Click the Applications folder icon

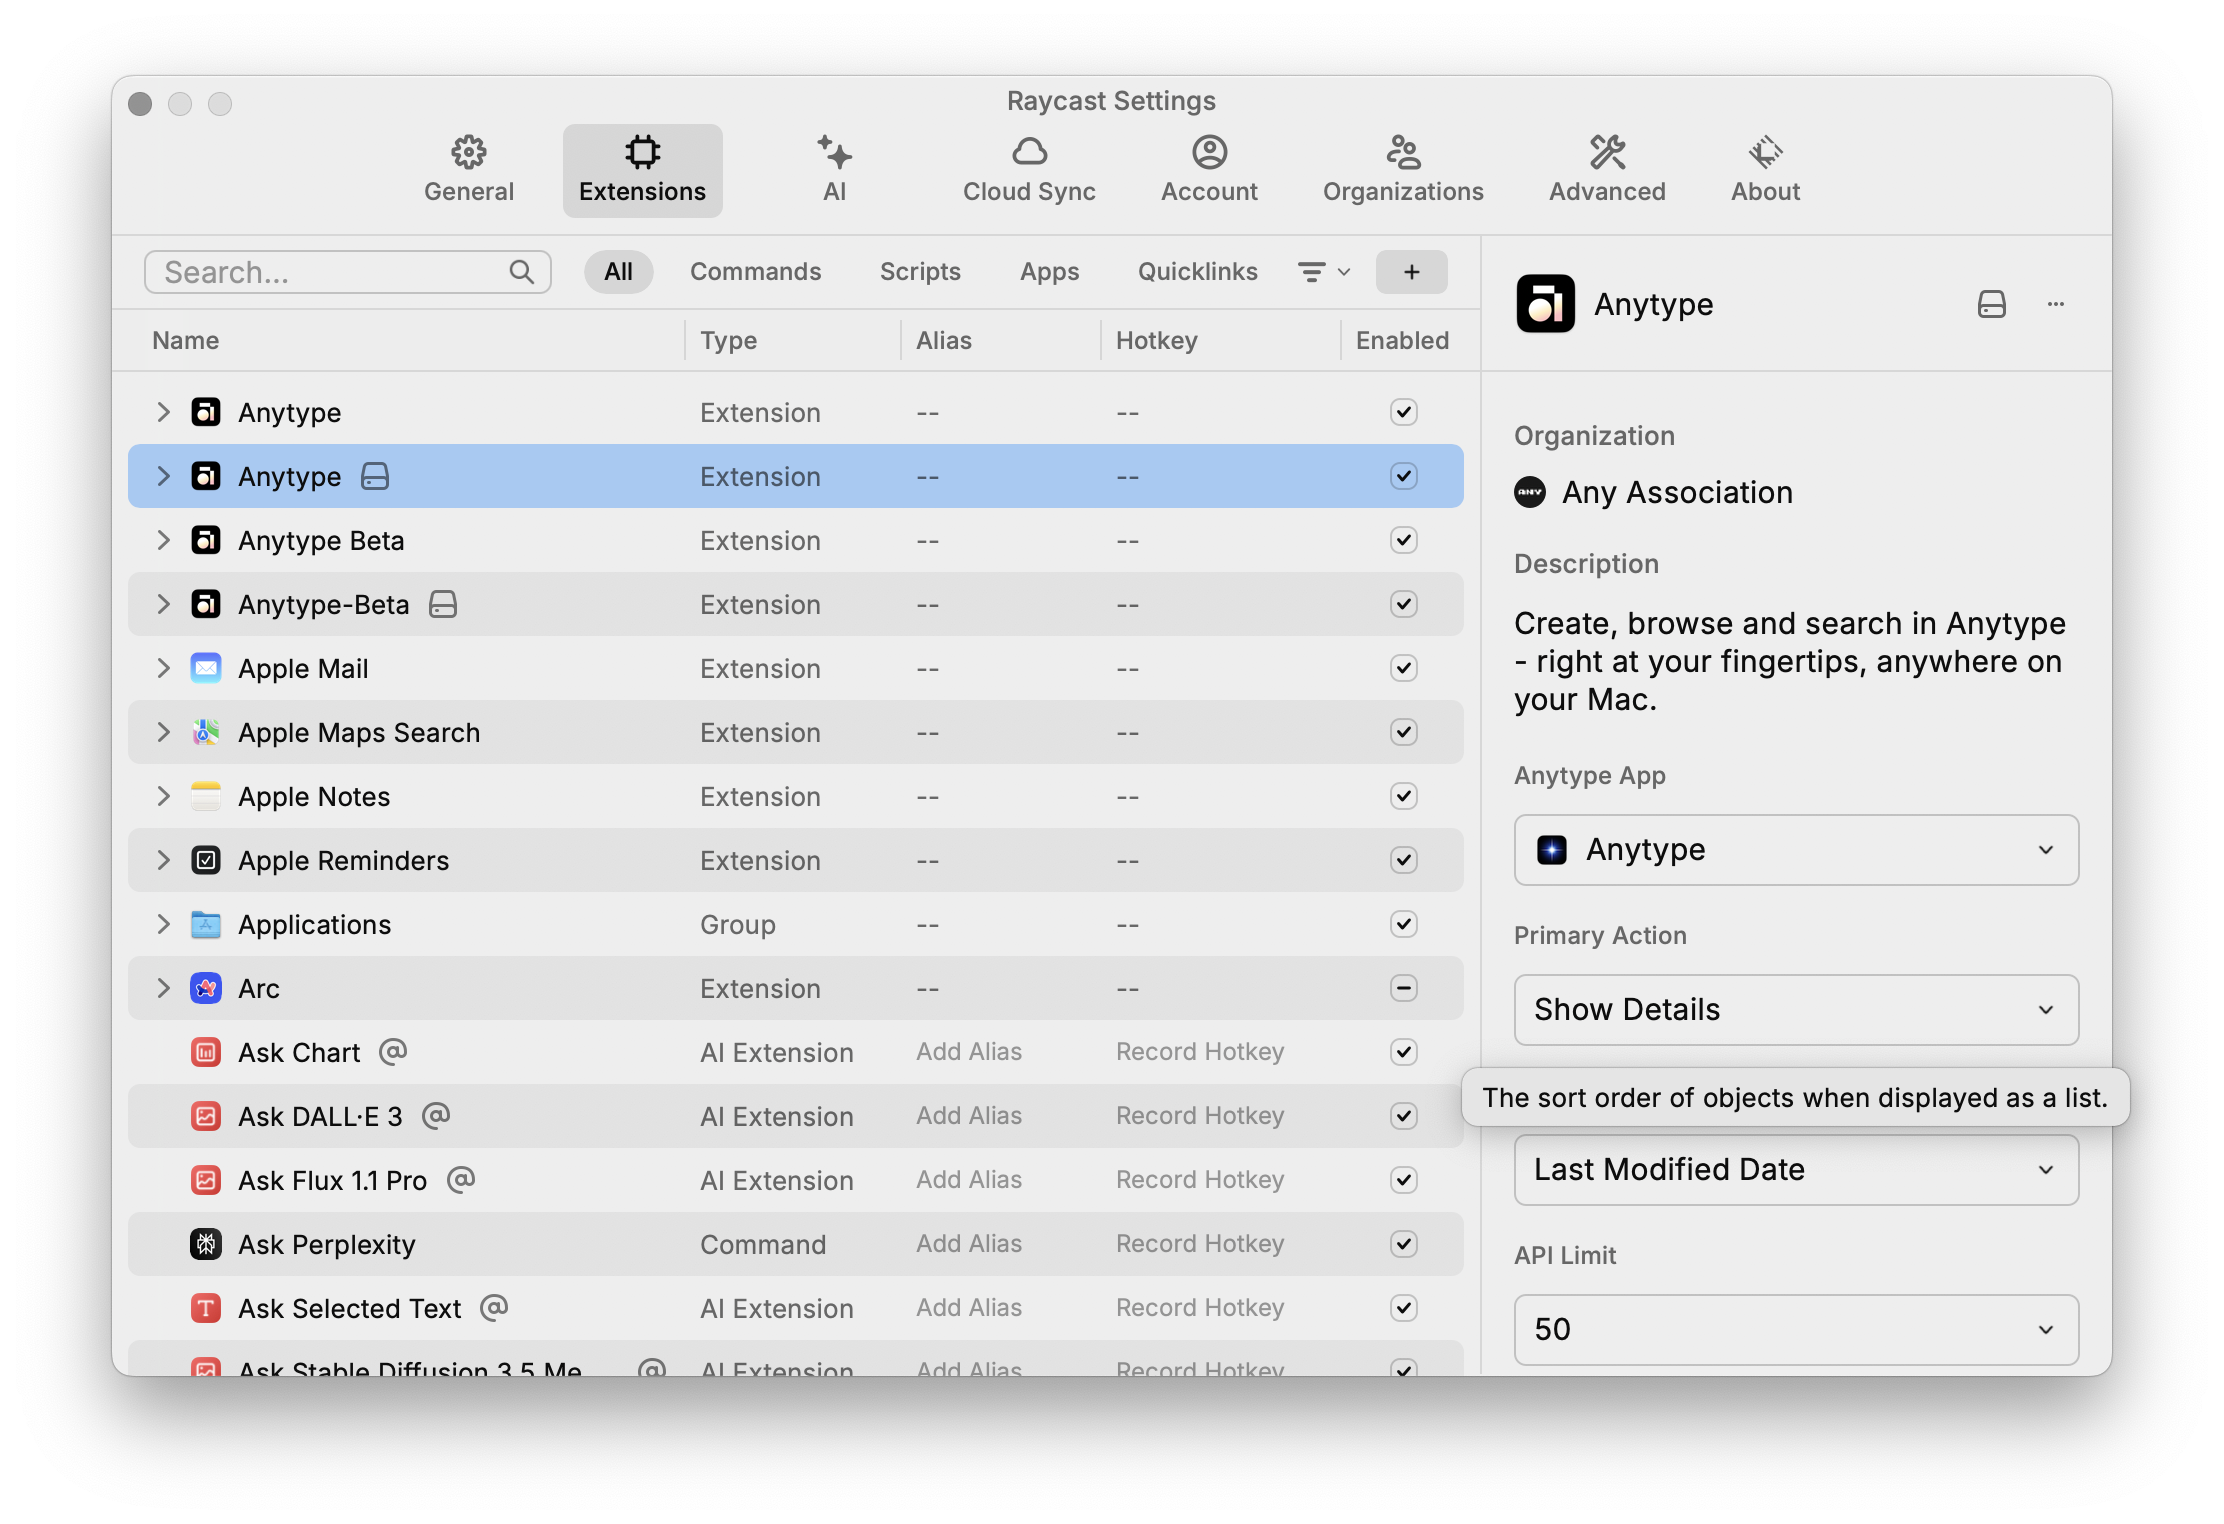[205, 924]
